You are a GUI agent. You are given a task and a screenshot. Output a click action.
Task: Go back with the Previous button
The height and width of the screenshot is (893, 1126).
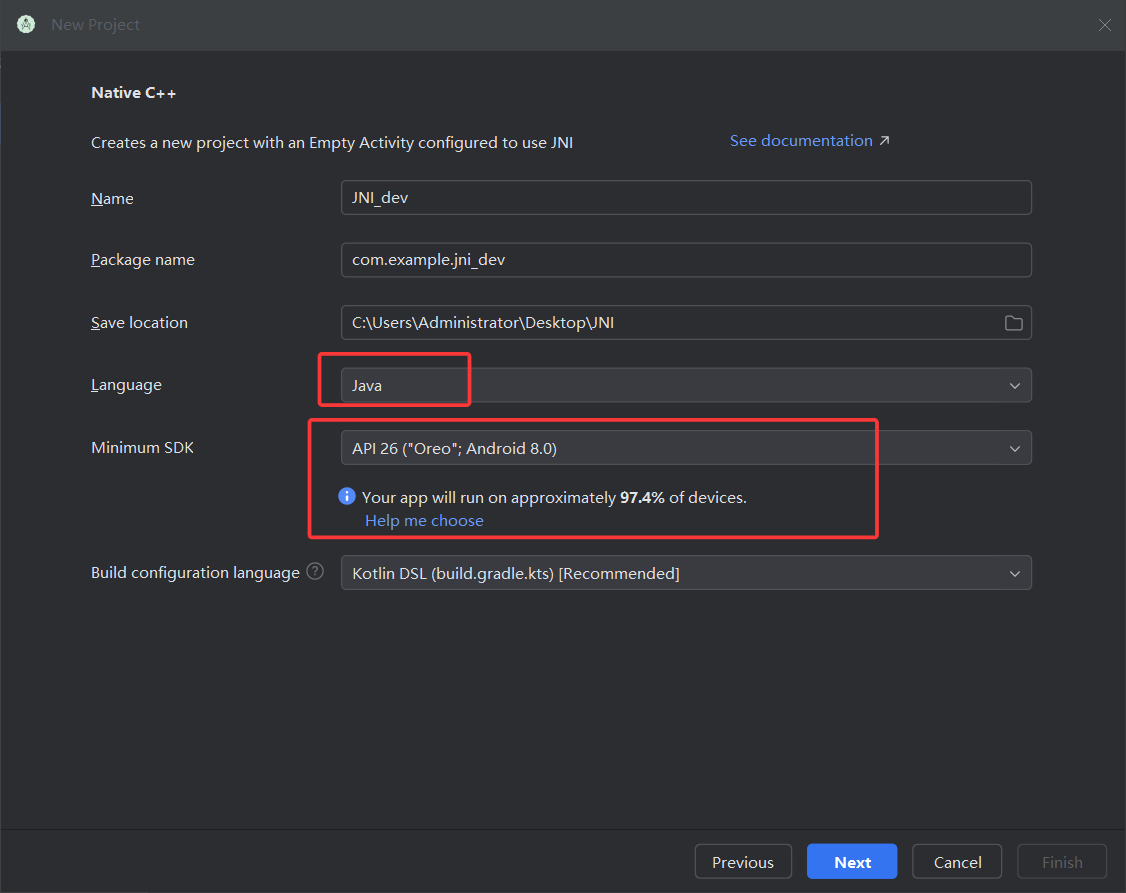742,862
